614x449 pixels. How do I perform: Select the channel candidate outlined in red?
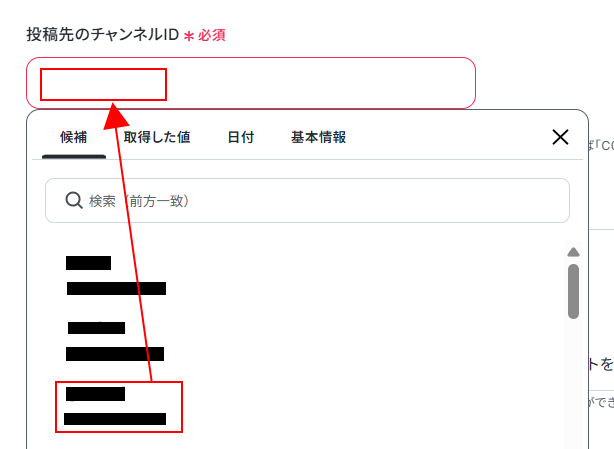119,407
